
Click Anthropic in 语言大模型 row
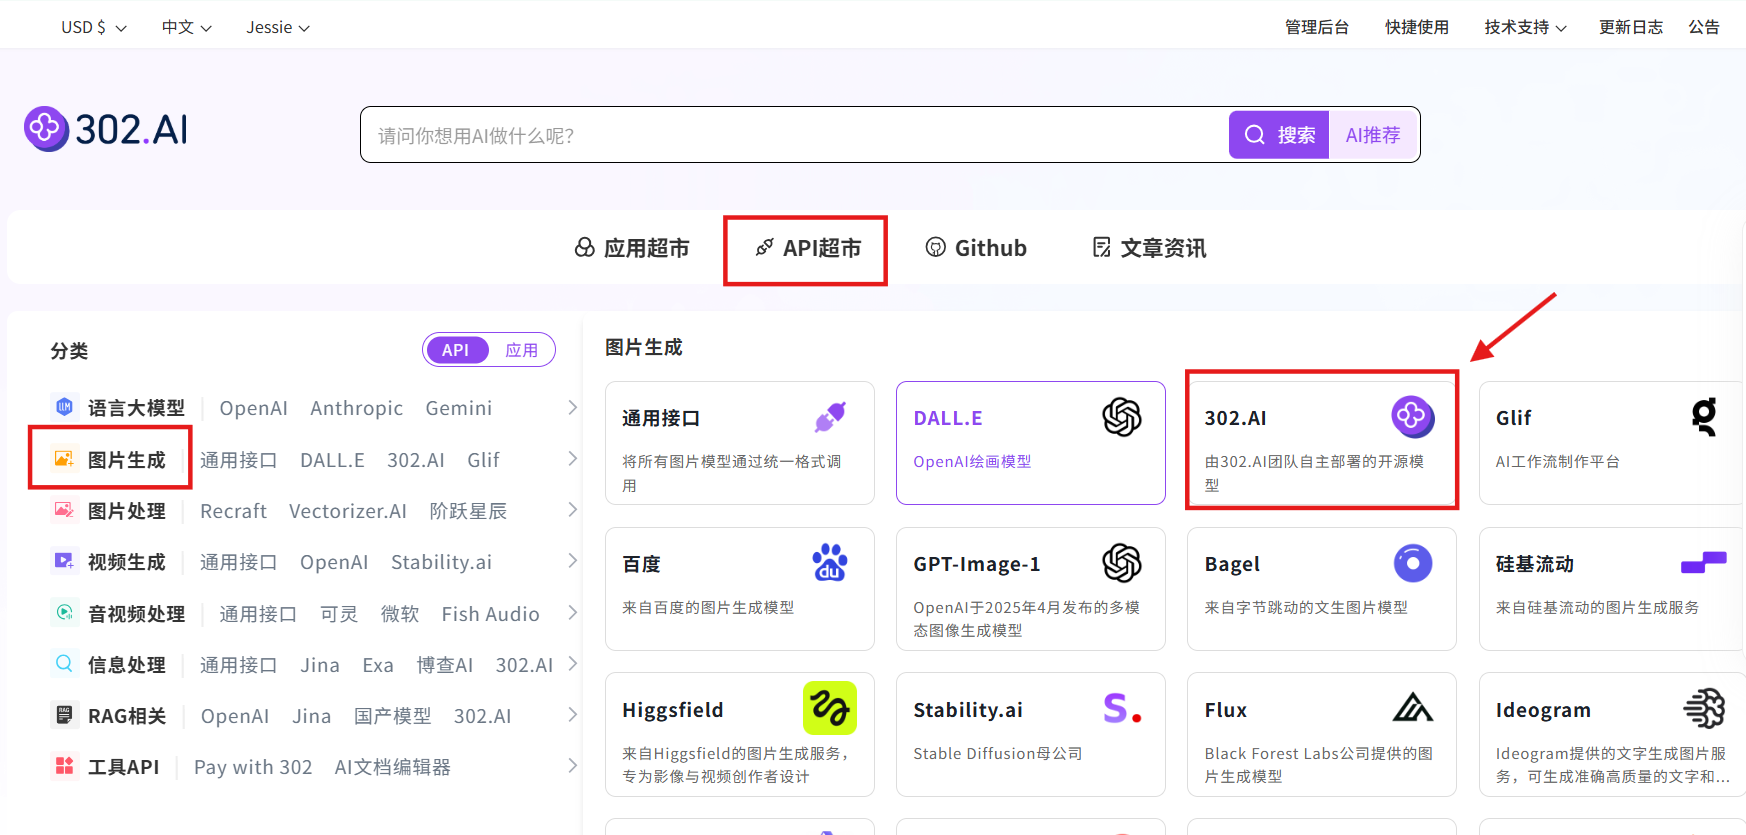pos(357,408)
